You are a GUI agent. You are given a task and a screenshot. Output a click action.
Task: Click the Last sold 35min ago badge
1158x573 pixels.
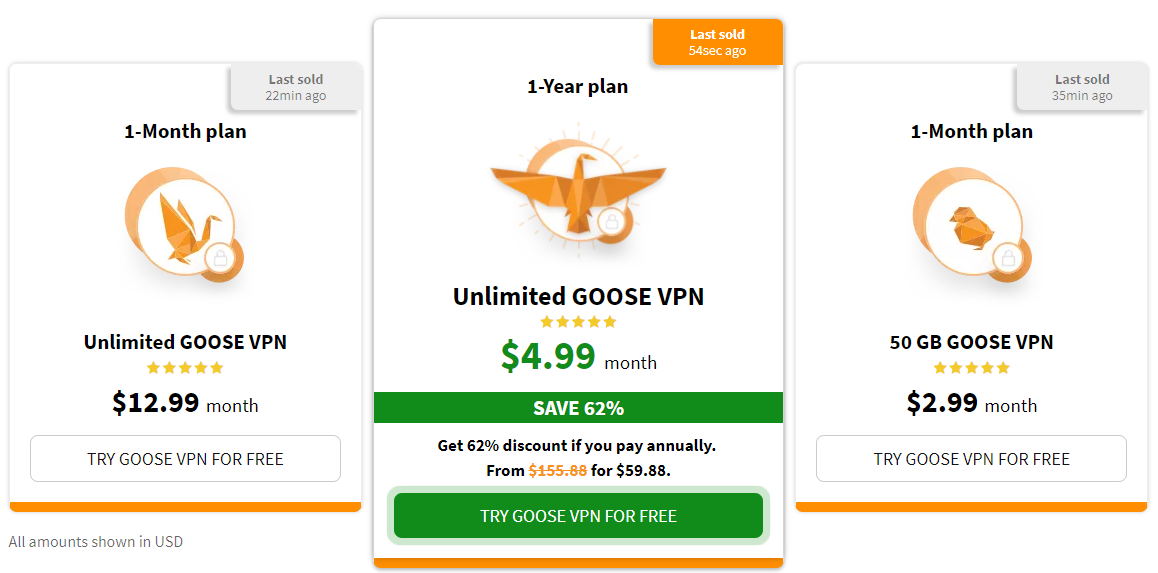click(x=1082, y=87)
